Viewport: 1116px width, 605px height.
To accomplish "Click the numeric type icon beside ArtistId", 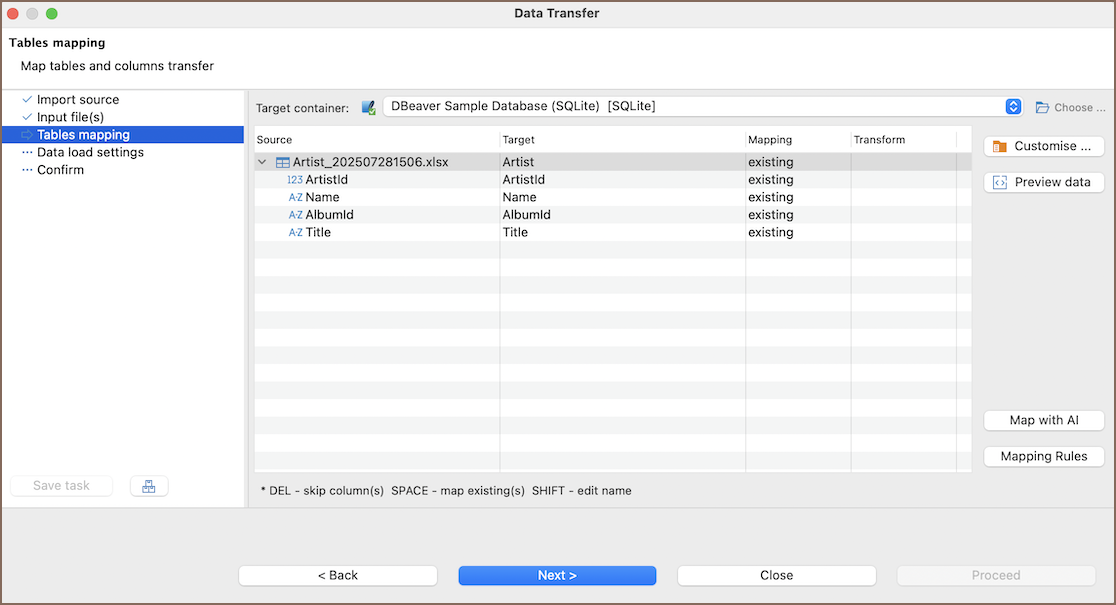I will pyautogui.click(x=295, y=180).
